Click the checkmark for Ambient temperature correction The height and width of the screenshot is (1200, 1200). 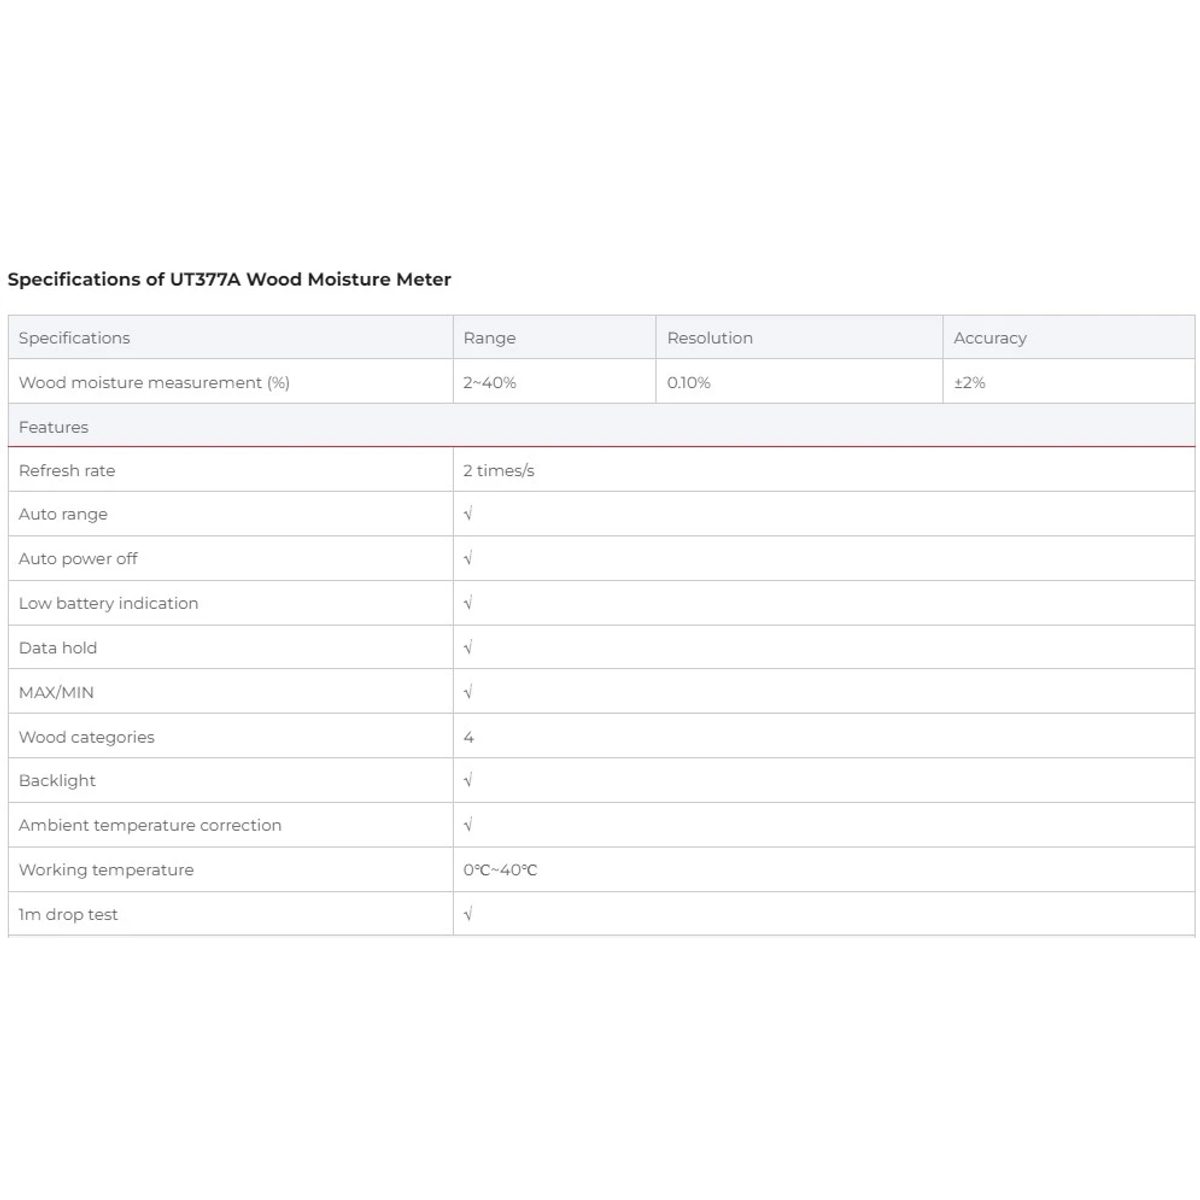tap(468, 825)
